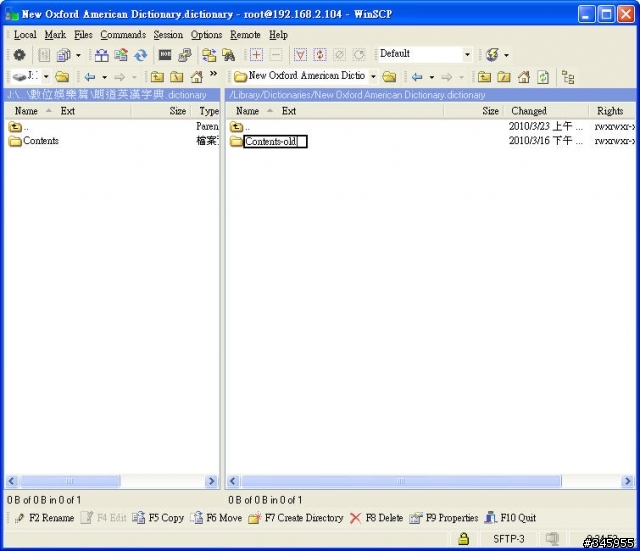Click local Open Directory folder icon
Image resolution: width=640 pixels, height=551 pixels.
[x=62, y=77]
